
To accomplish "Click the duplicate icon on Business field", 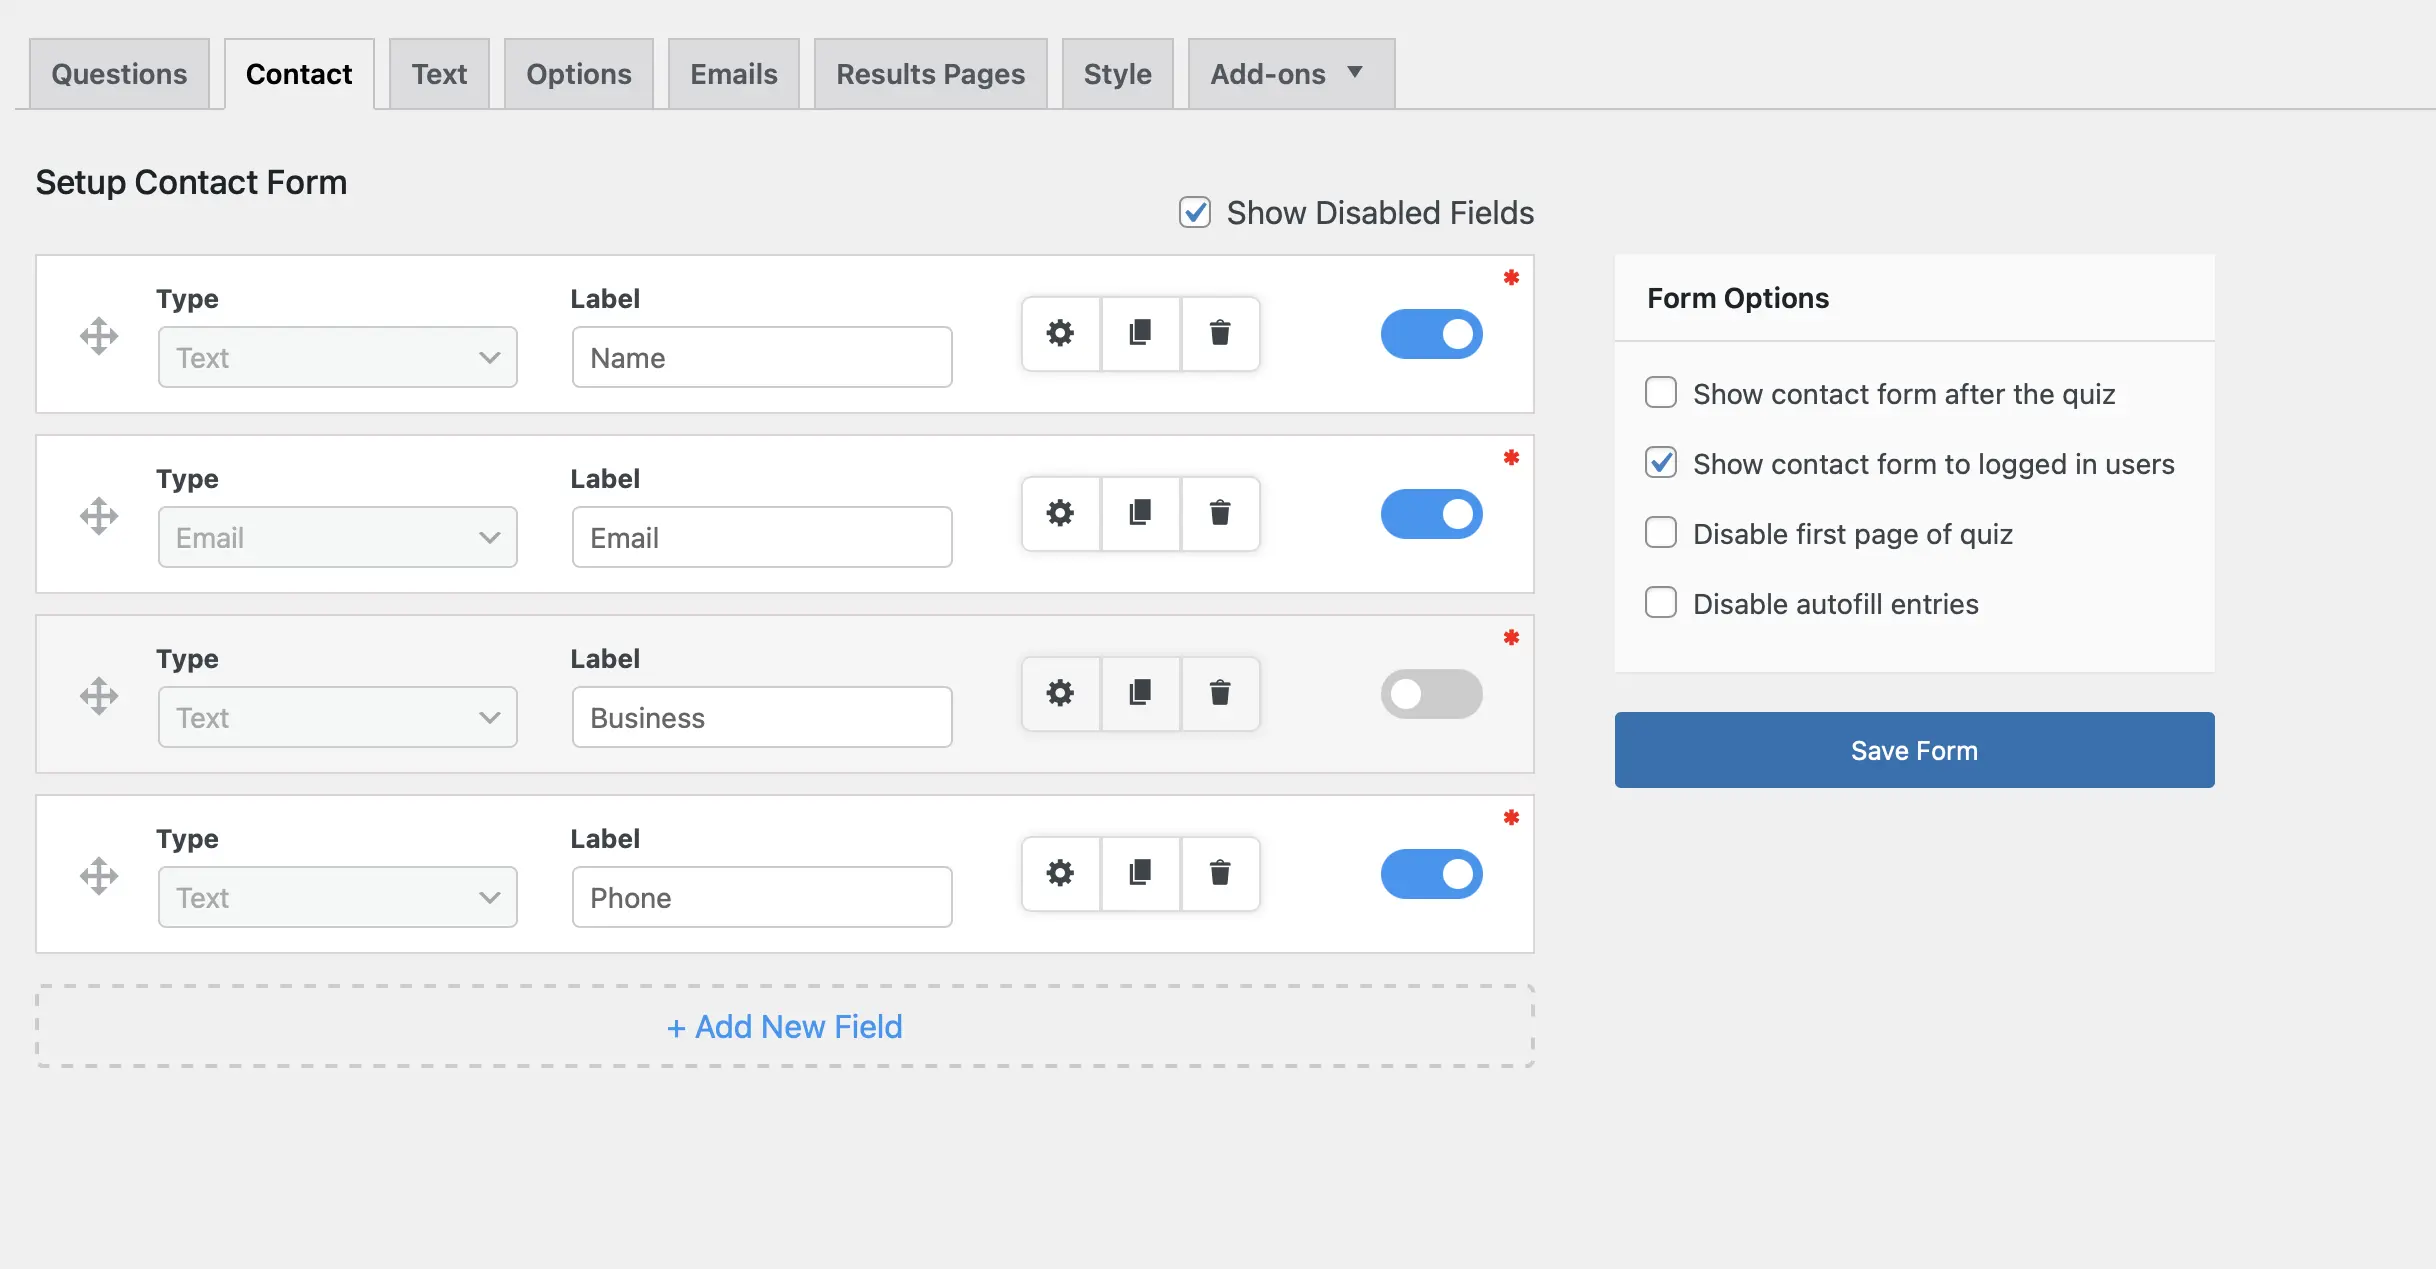I will 1139,694.
